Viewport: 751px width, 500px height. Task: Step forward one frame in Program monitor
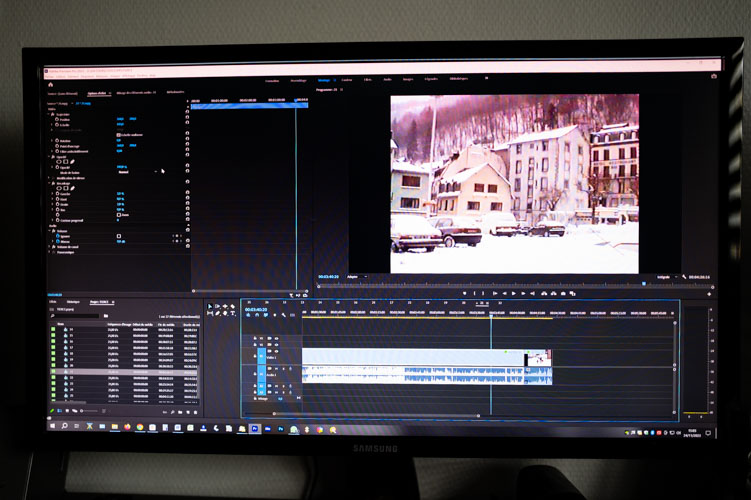[x=523, y=293]
